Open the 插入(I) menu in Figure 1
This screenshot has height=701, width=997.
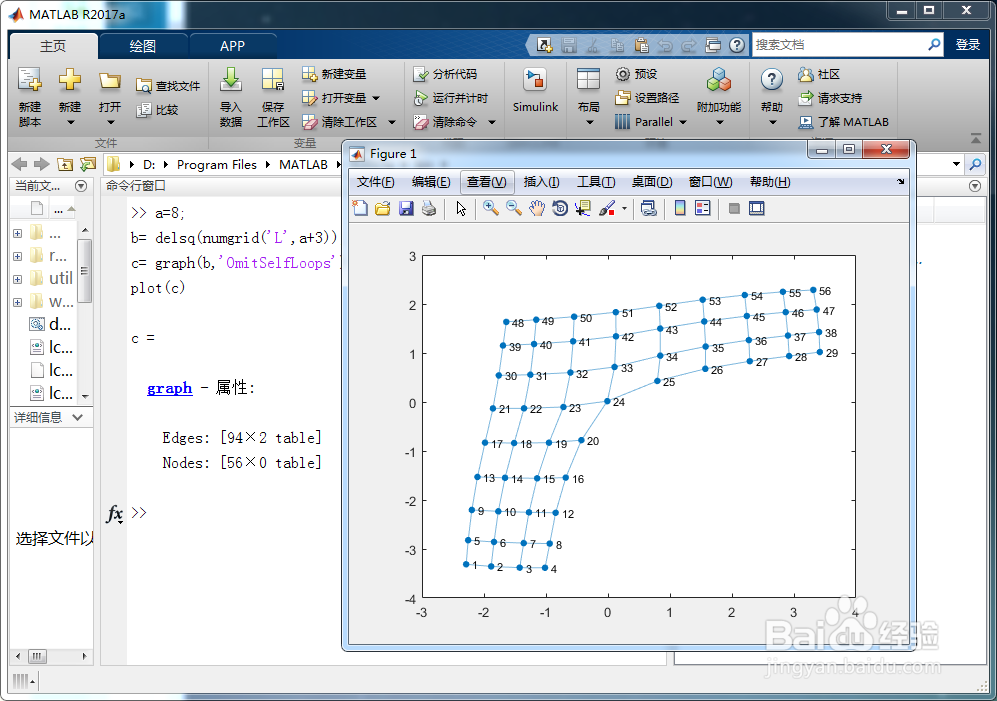coord(542,182)
